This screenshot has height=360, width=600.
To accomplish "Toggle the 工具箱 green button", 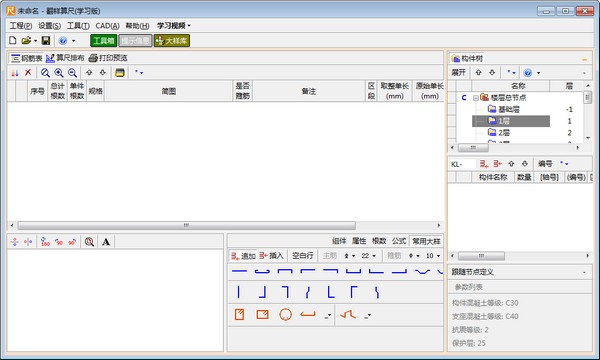I will click(x=103, y=41).
